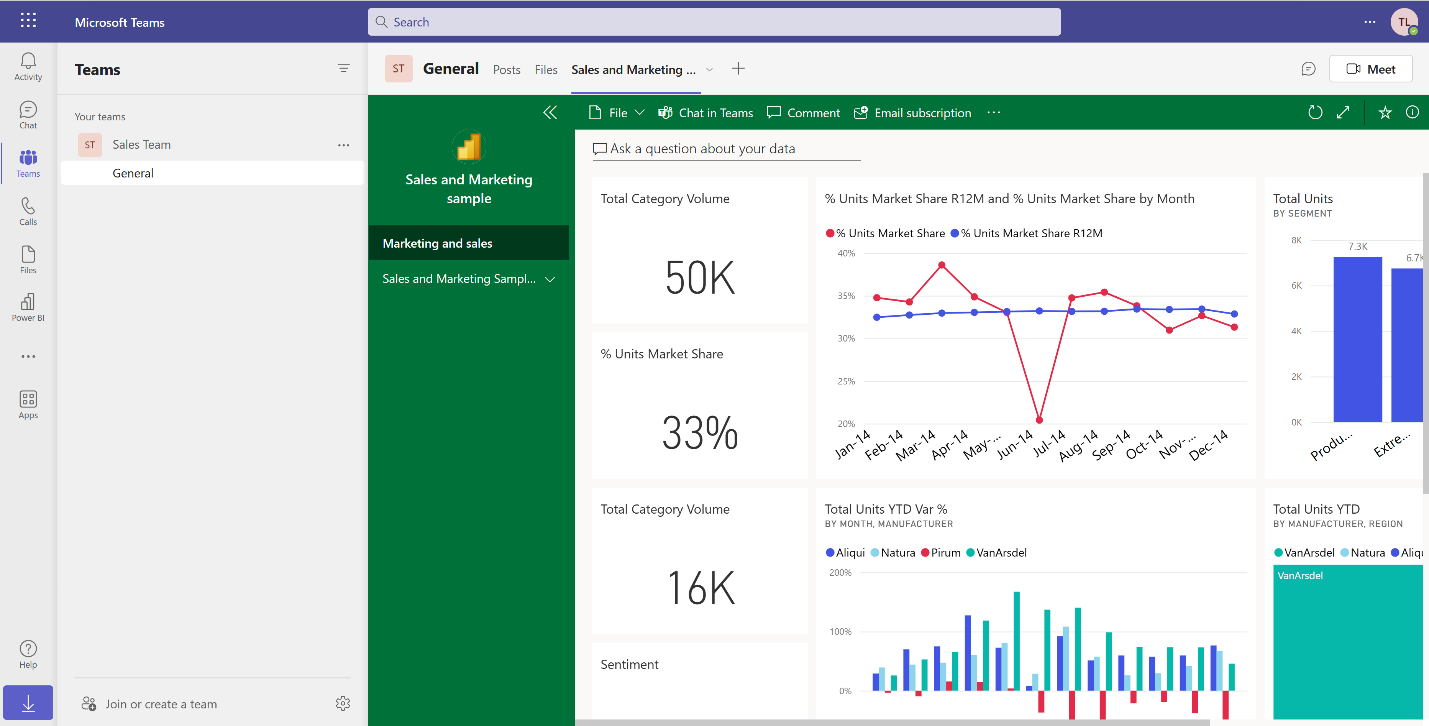Select Sales Team in teams list
The width and height of the screenshot is (1429, 726).
[141, 145]
